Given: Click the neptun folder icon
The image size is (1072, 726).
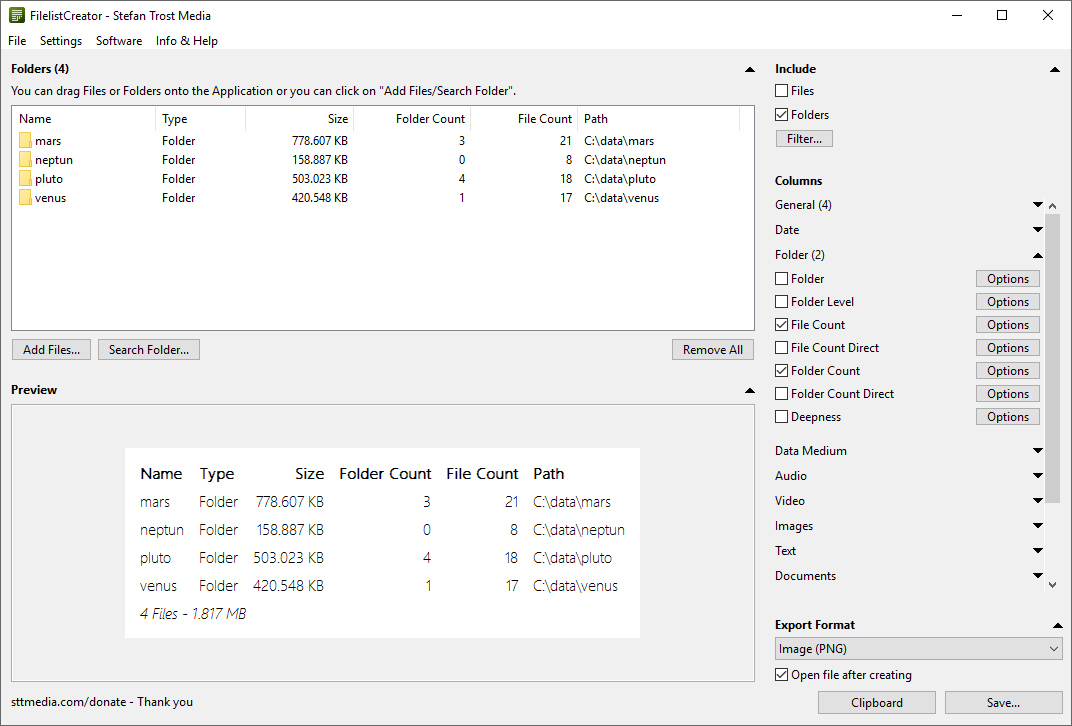Looking at the screenshot, I should 25,159.
